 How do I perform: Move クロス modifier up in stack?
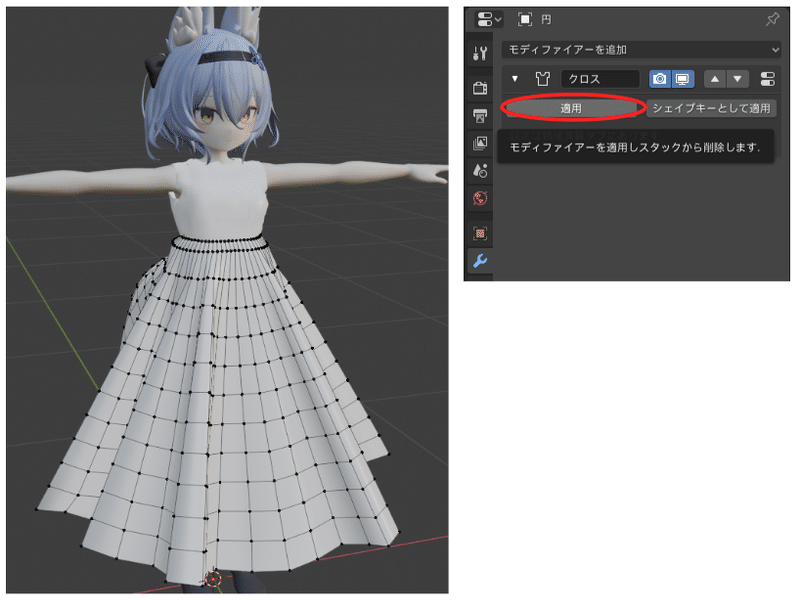click(715, 79)
